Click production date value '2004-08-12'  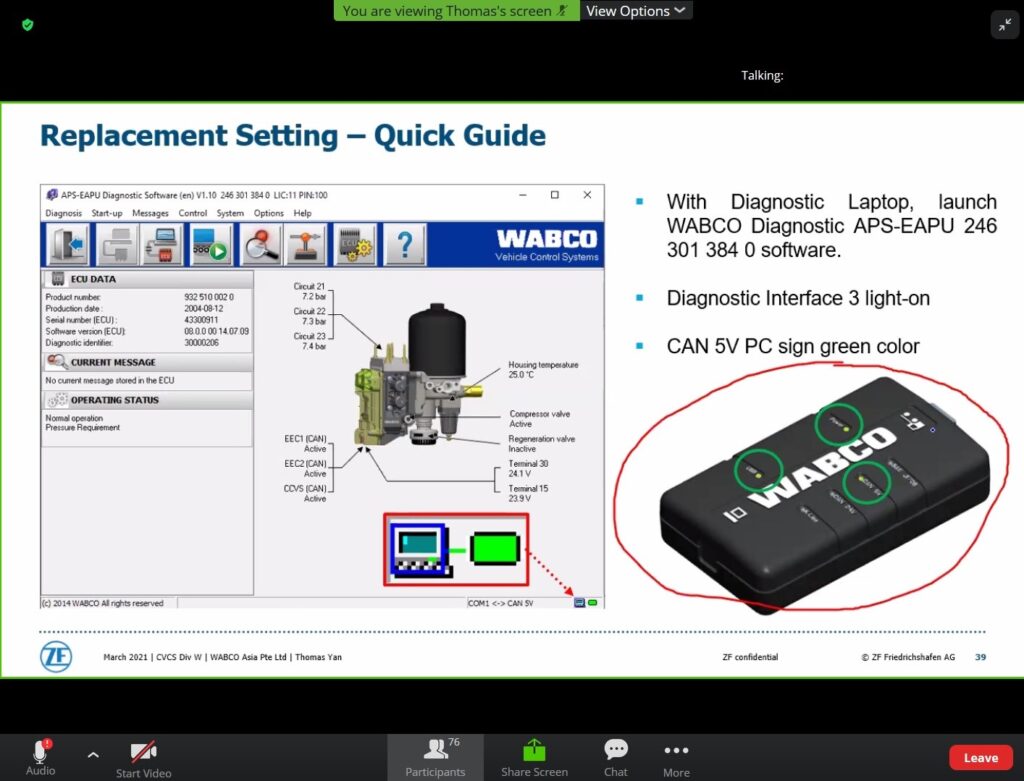point(204,308)
